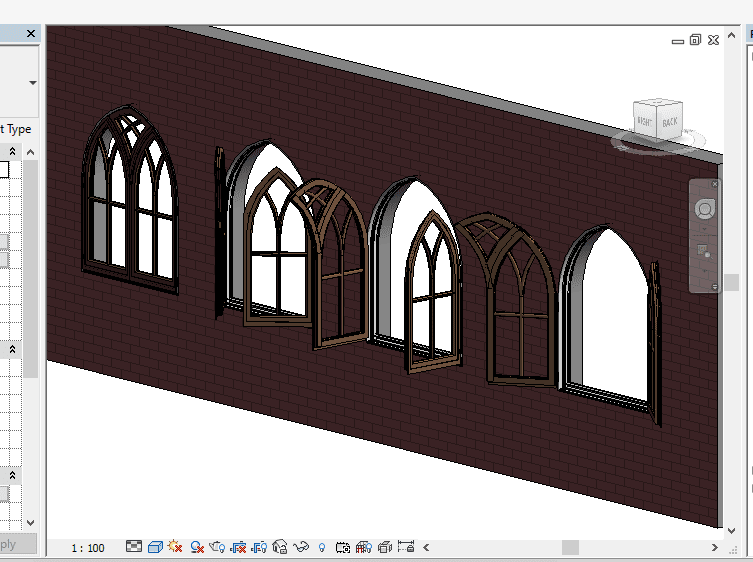The width and height of the screenshot is (753, 562).
Task: Click the Unlocked 3D View icon
Action: 280,547
